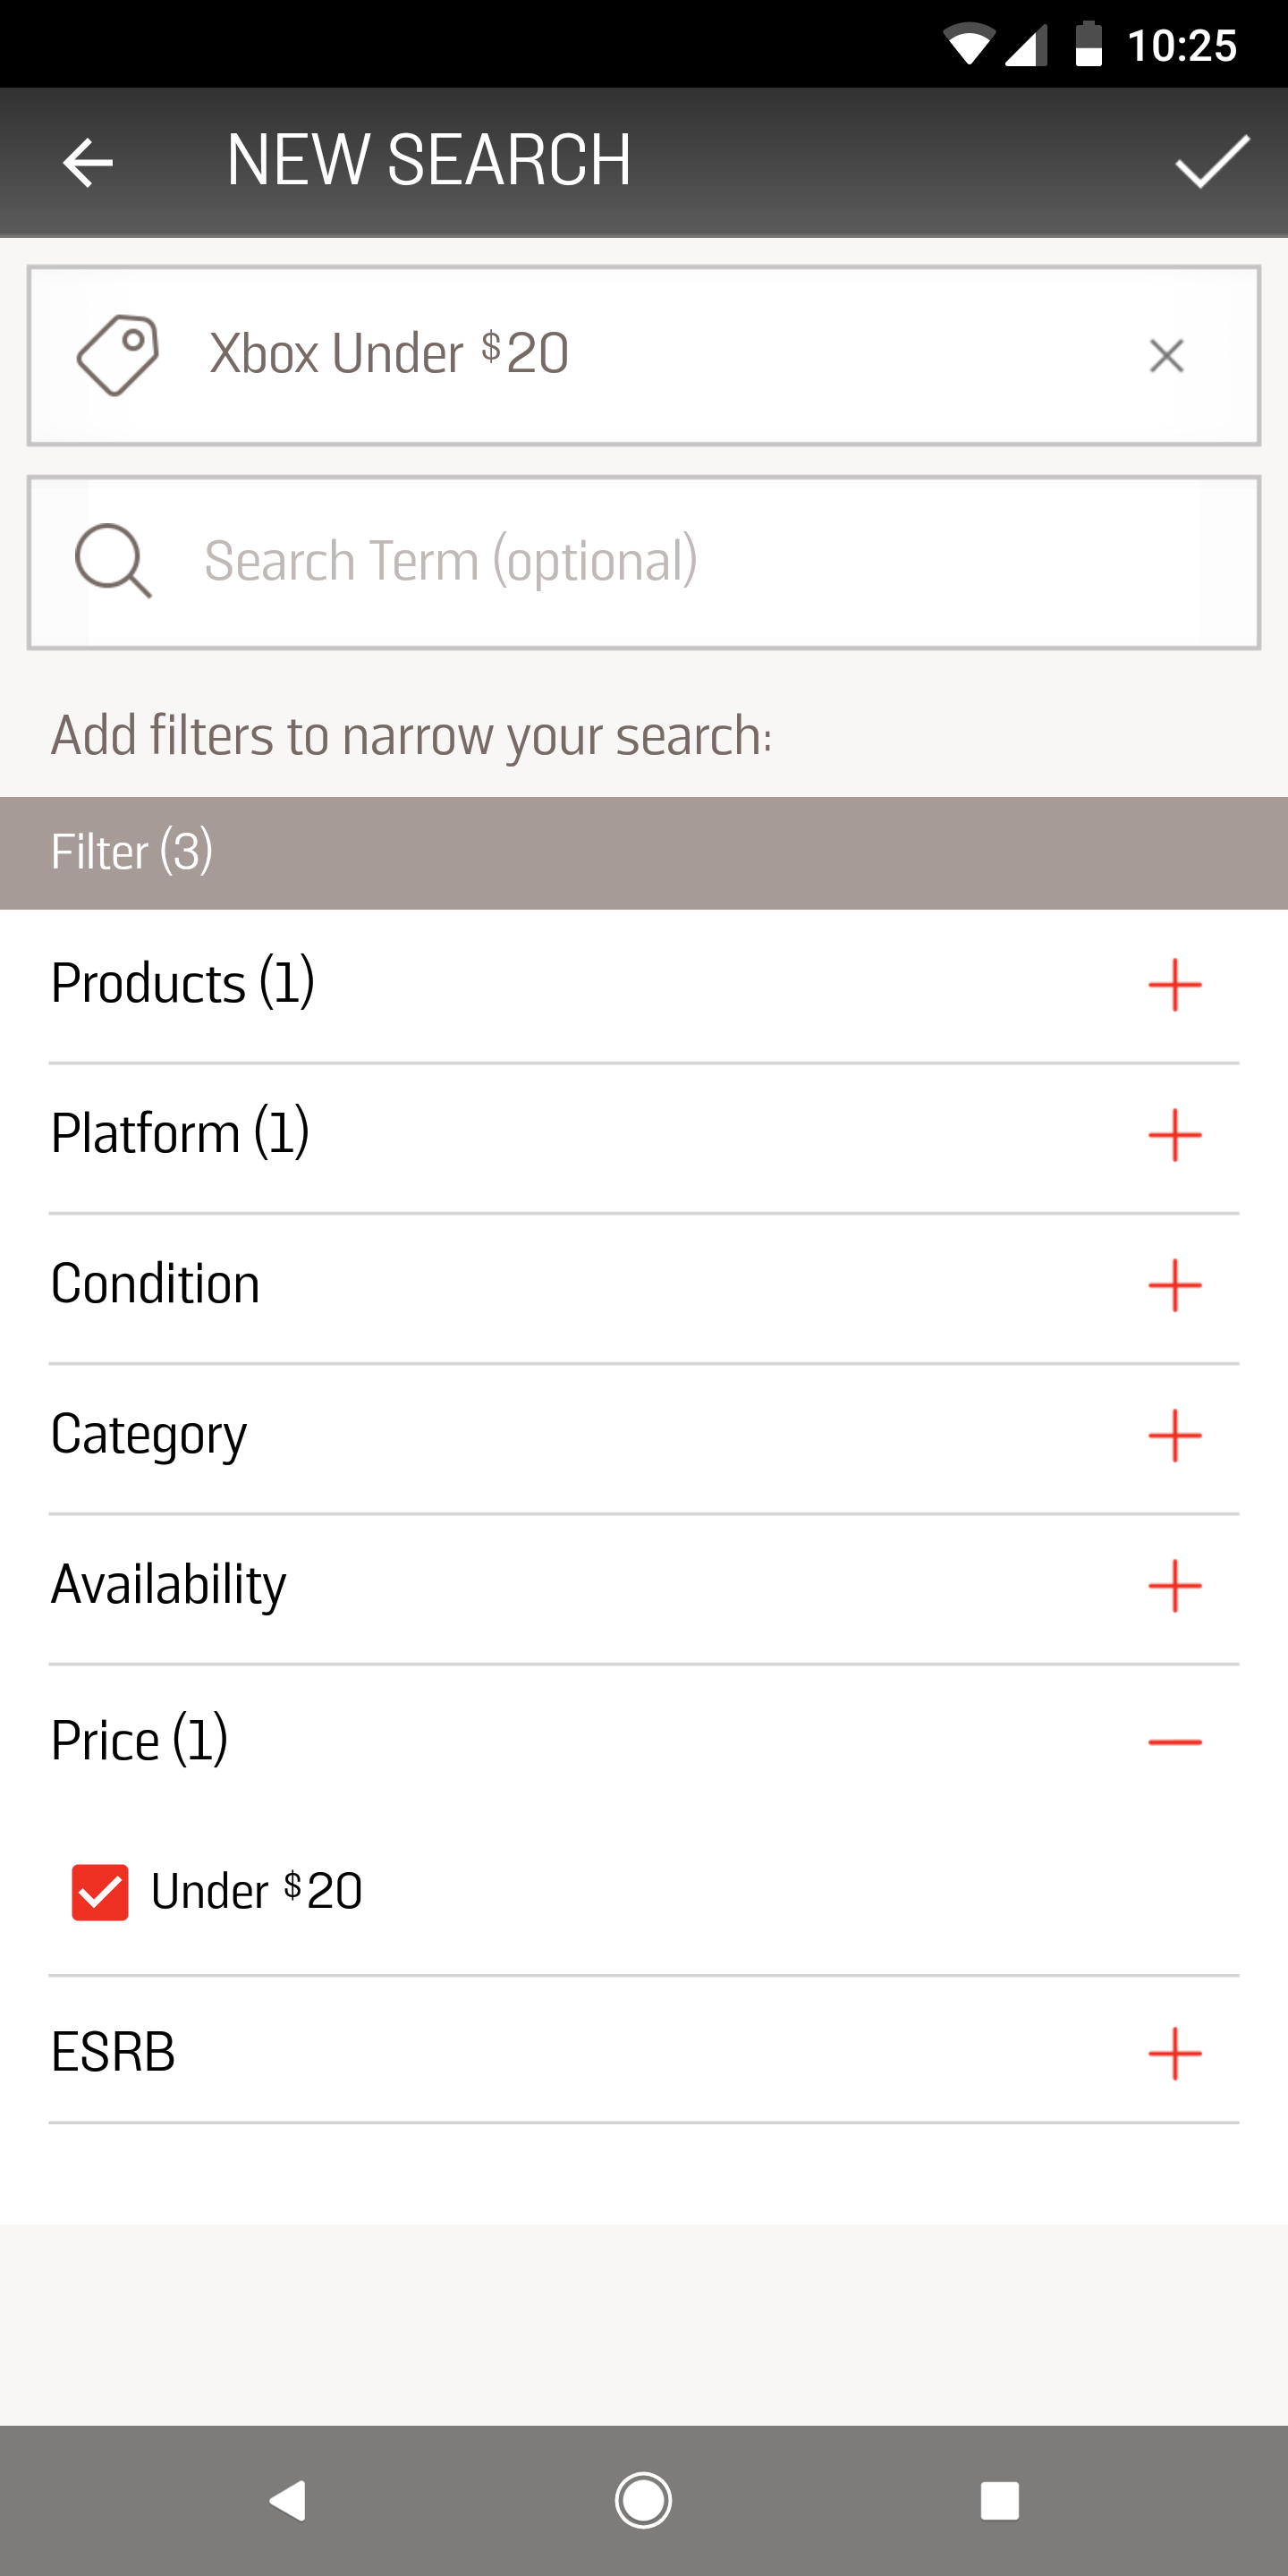Image resolution: width=1288 pixels, height=2576 pixels.
Task: Confirm search with the checkmark icon
Action: (x=1211, y=161)
